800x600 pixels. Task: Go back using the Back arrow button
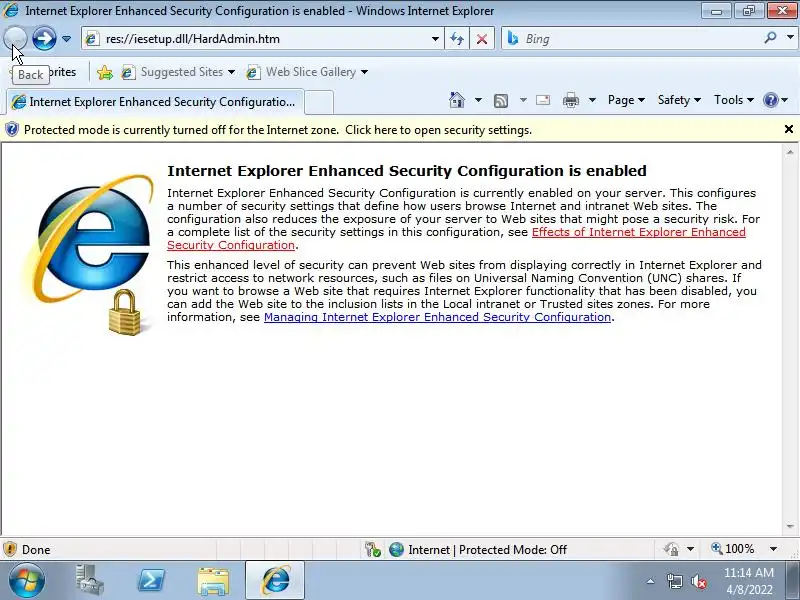click(15, 38)
